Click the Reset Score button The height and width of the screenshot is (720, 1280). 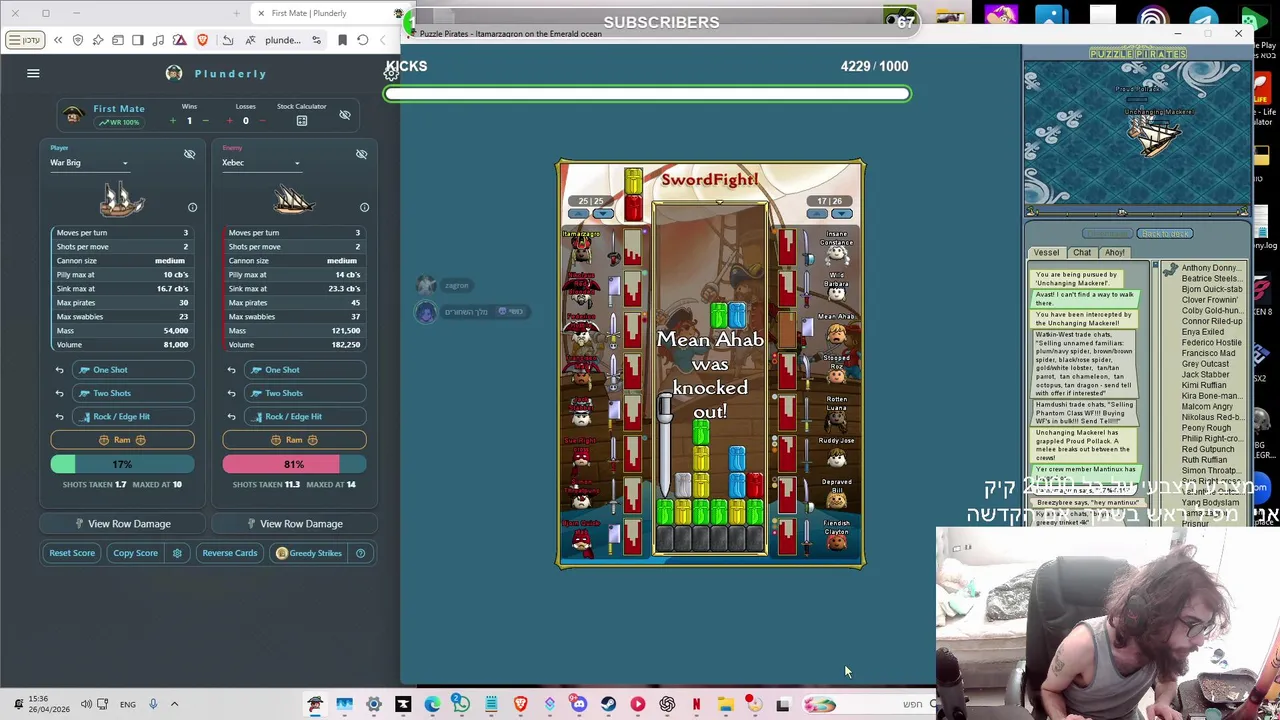[72, 553]
